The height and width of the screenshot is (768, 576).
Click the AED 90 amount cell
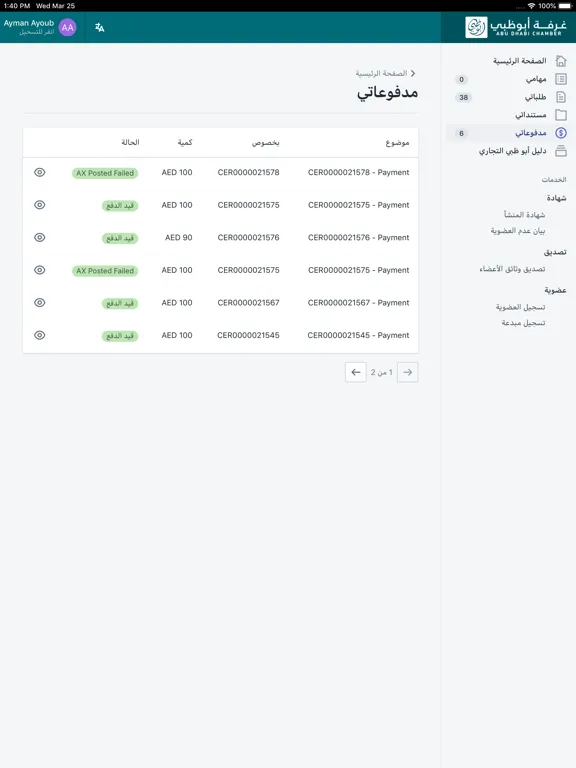pyautogui.click(x=179, y=238)
